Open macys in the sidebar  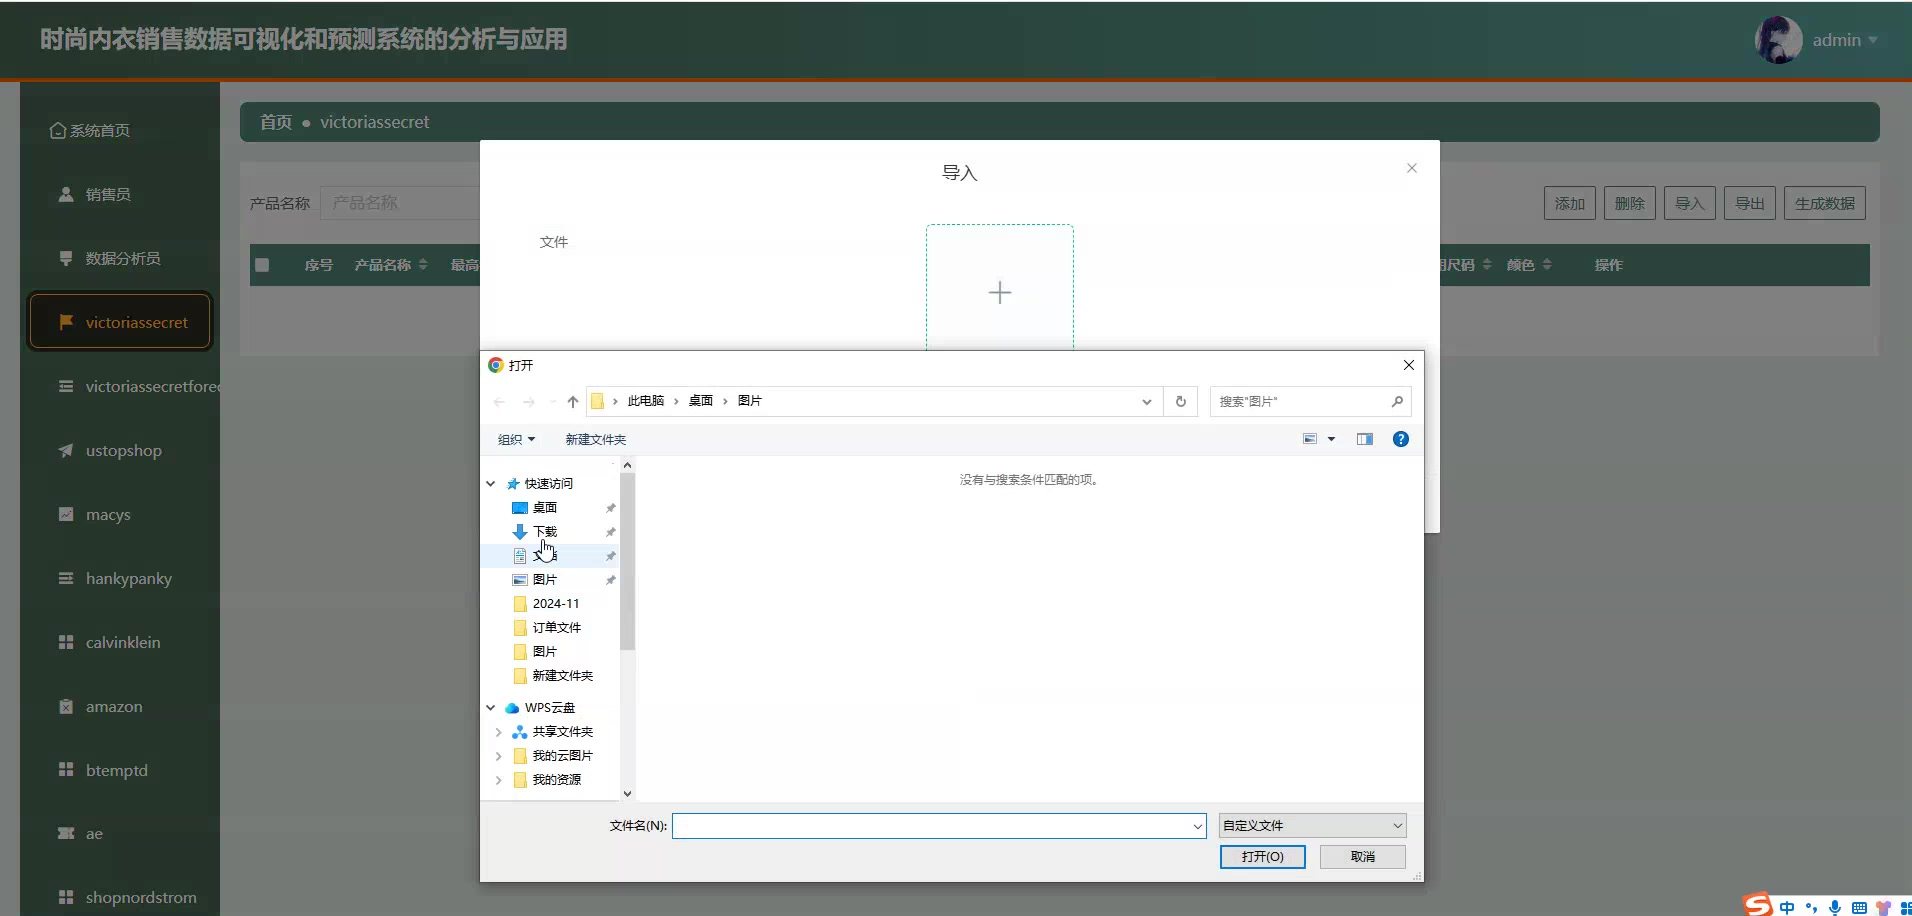(x=120, y=514)
